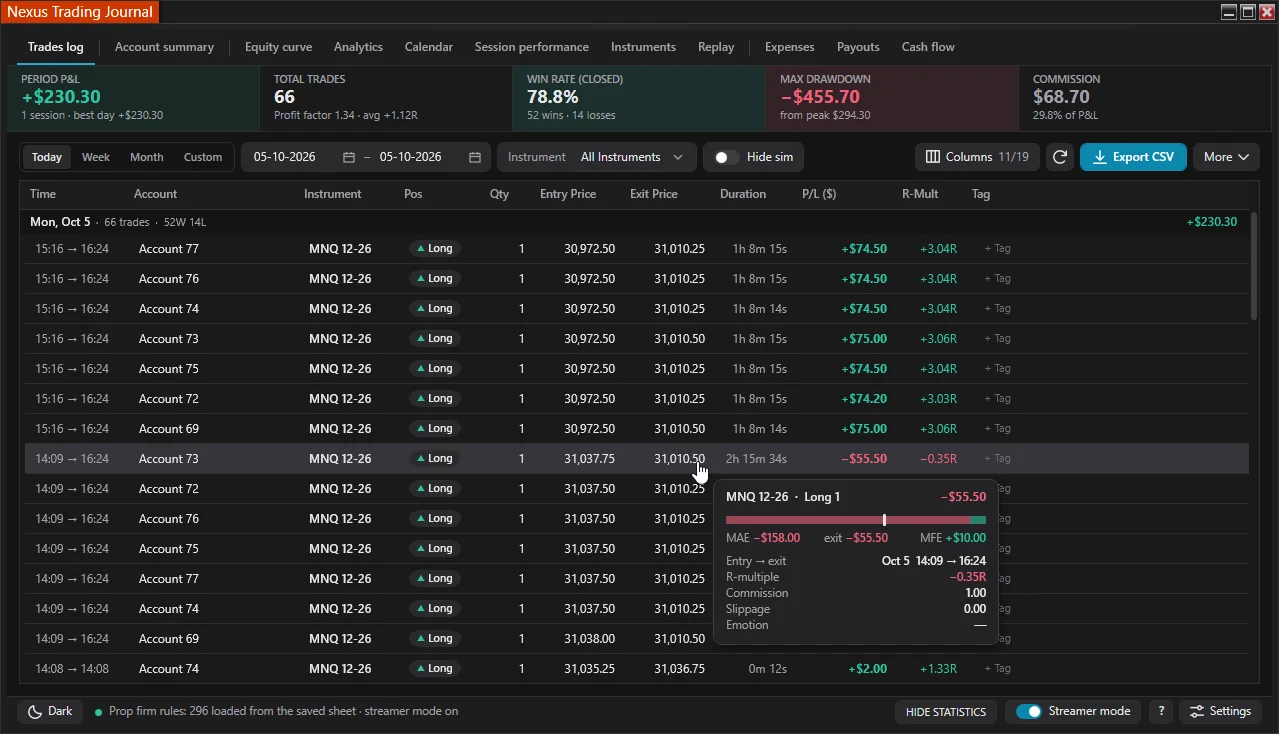Screen dimensions: 1279x734
Task: Click the moon icon for Dark theme
Action: click(34, 711)
